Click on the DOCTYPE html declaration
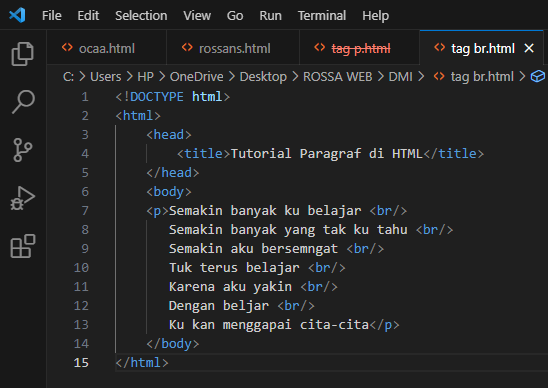The image size is (548, 388). tap(173, 97)
